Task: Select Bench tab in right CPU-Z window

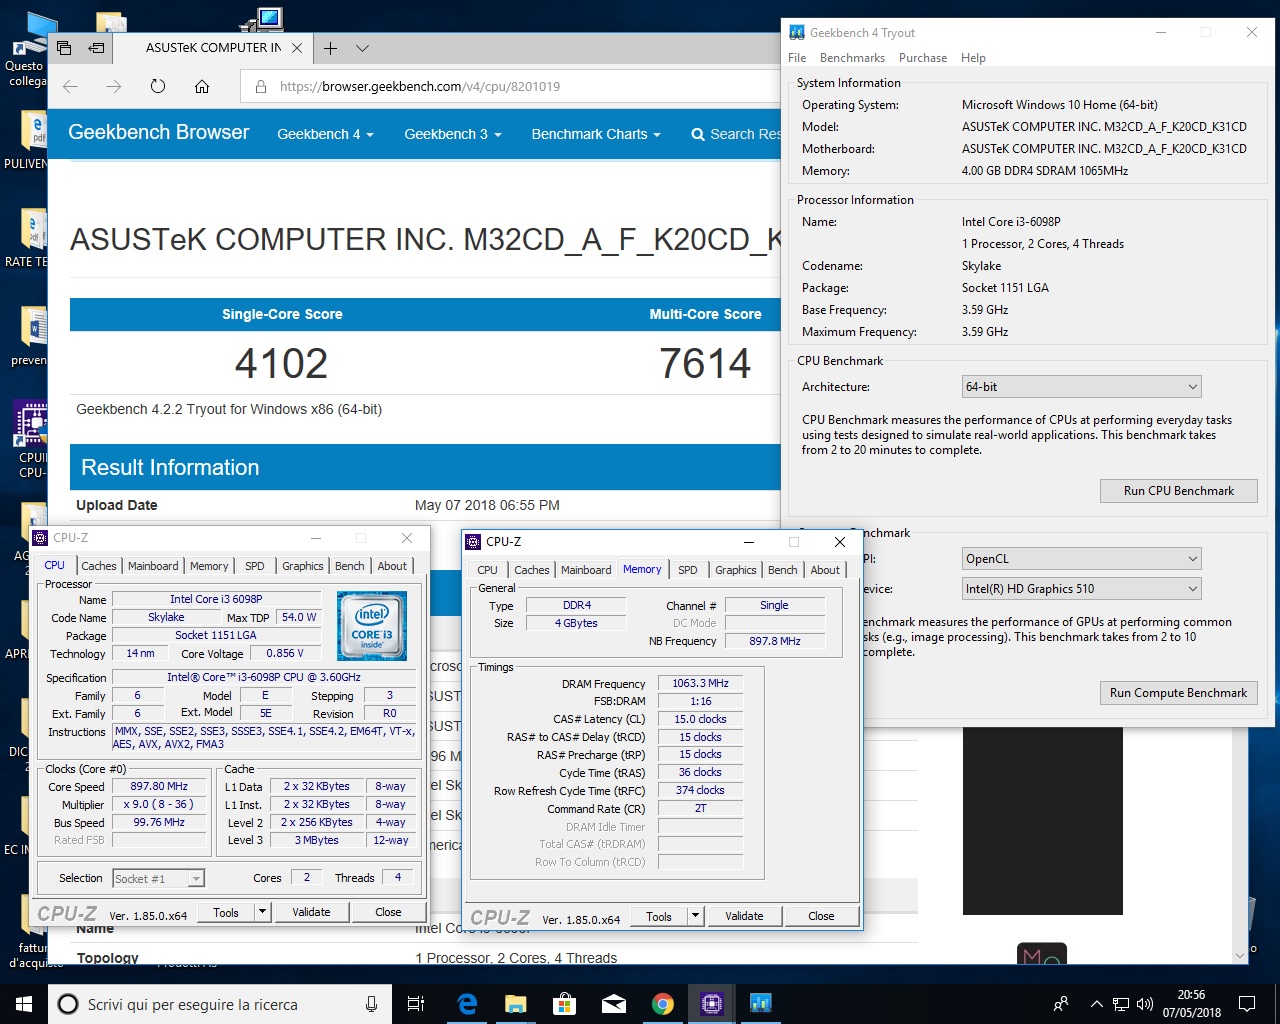Action: pyautogui.click(x=783, y=570)
